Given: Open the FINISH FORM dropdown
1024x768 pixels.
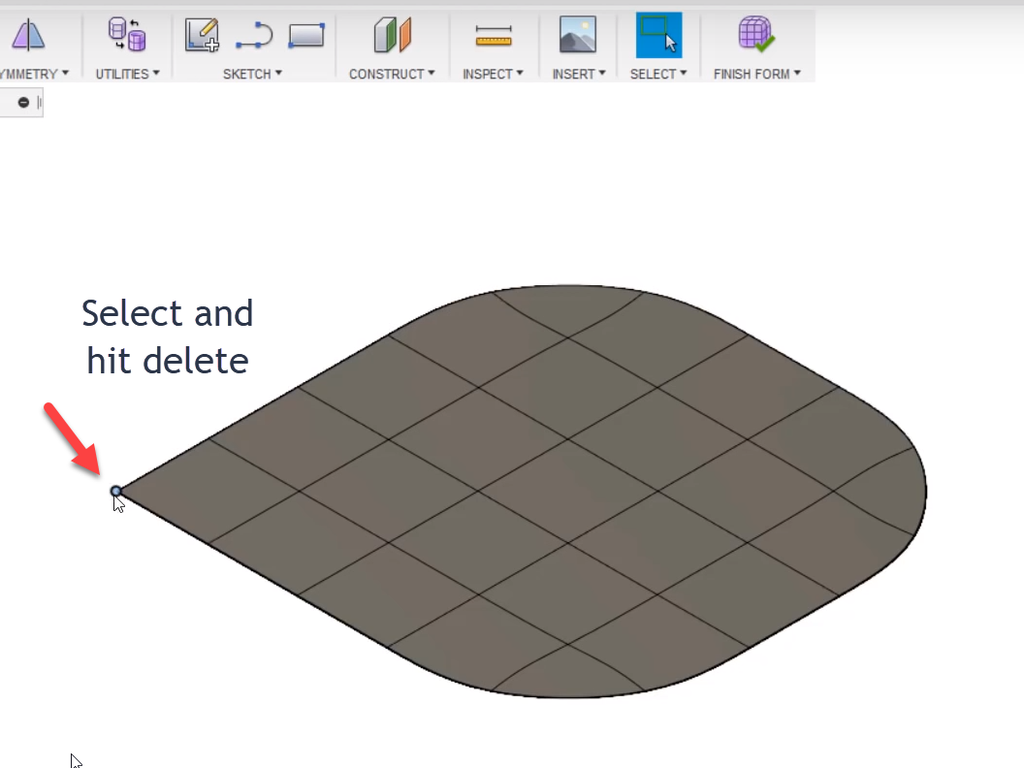Looking at the screenshot, I should 757,73.
